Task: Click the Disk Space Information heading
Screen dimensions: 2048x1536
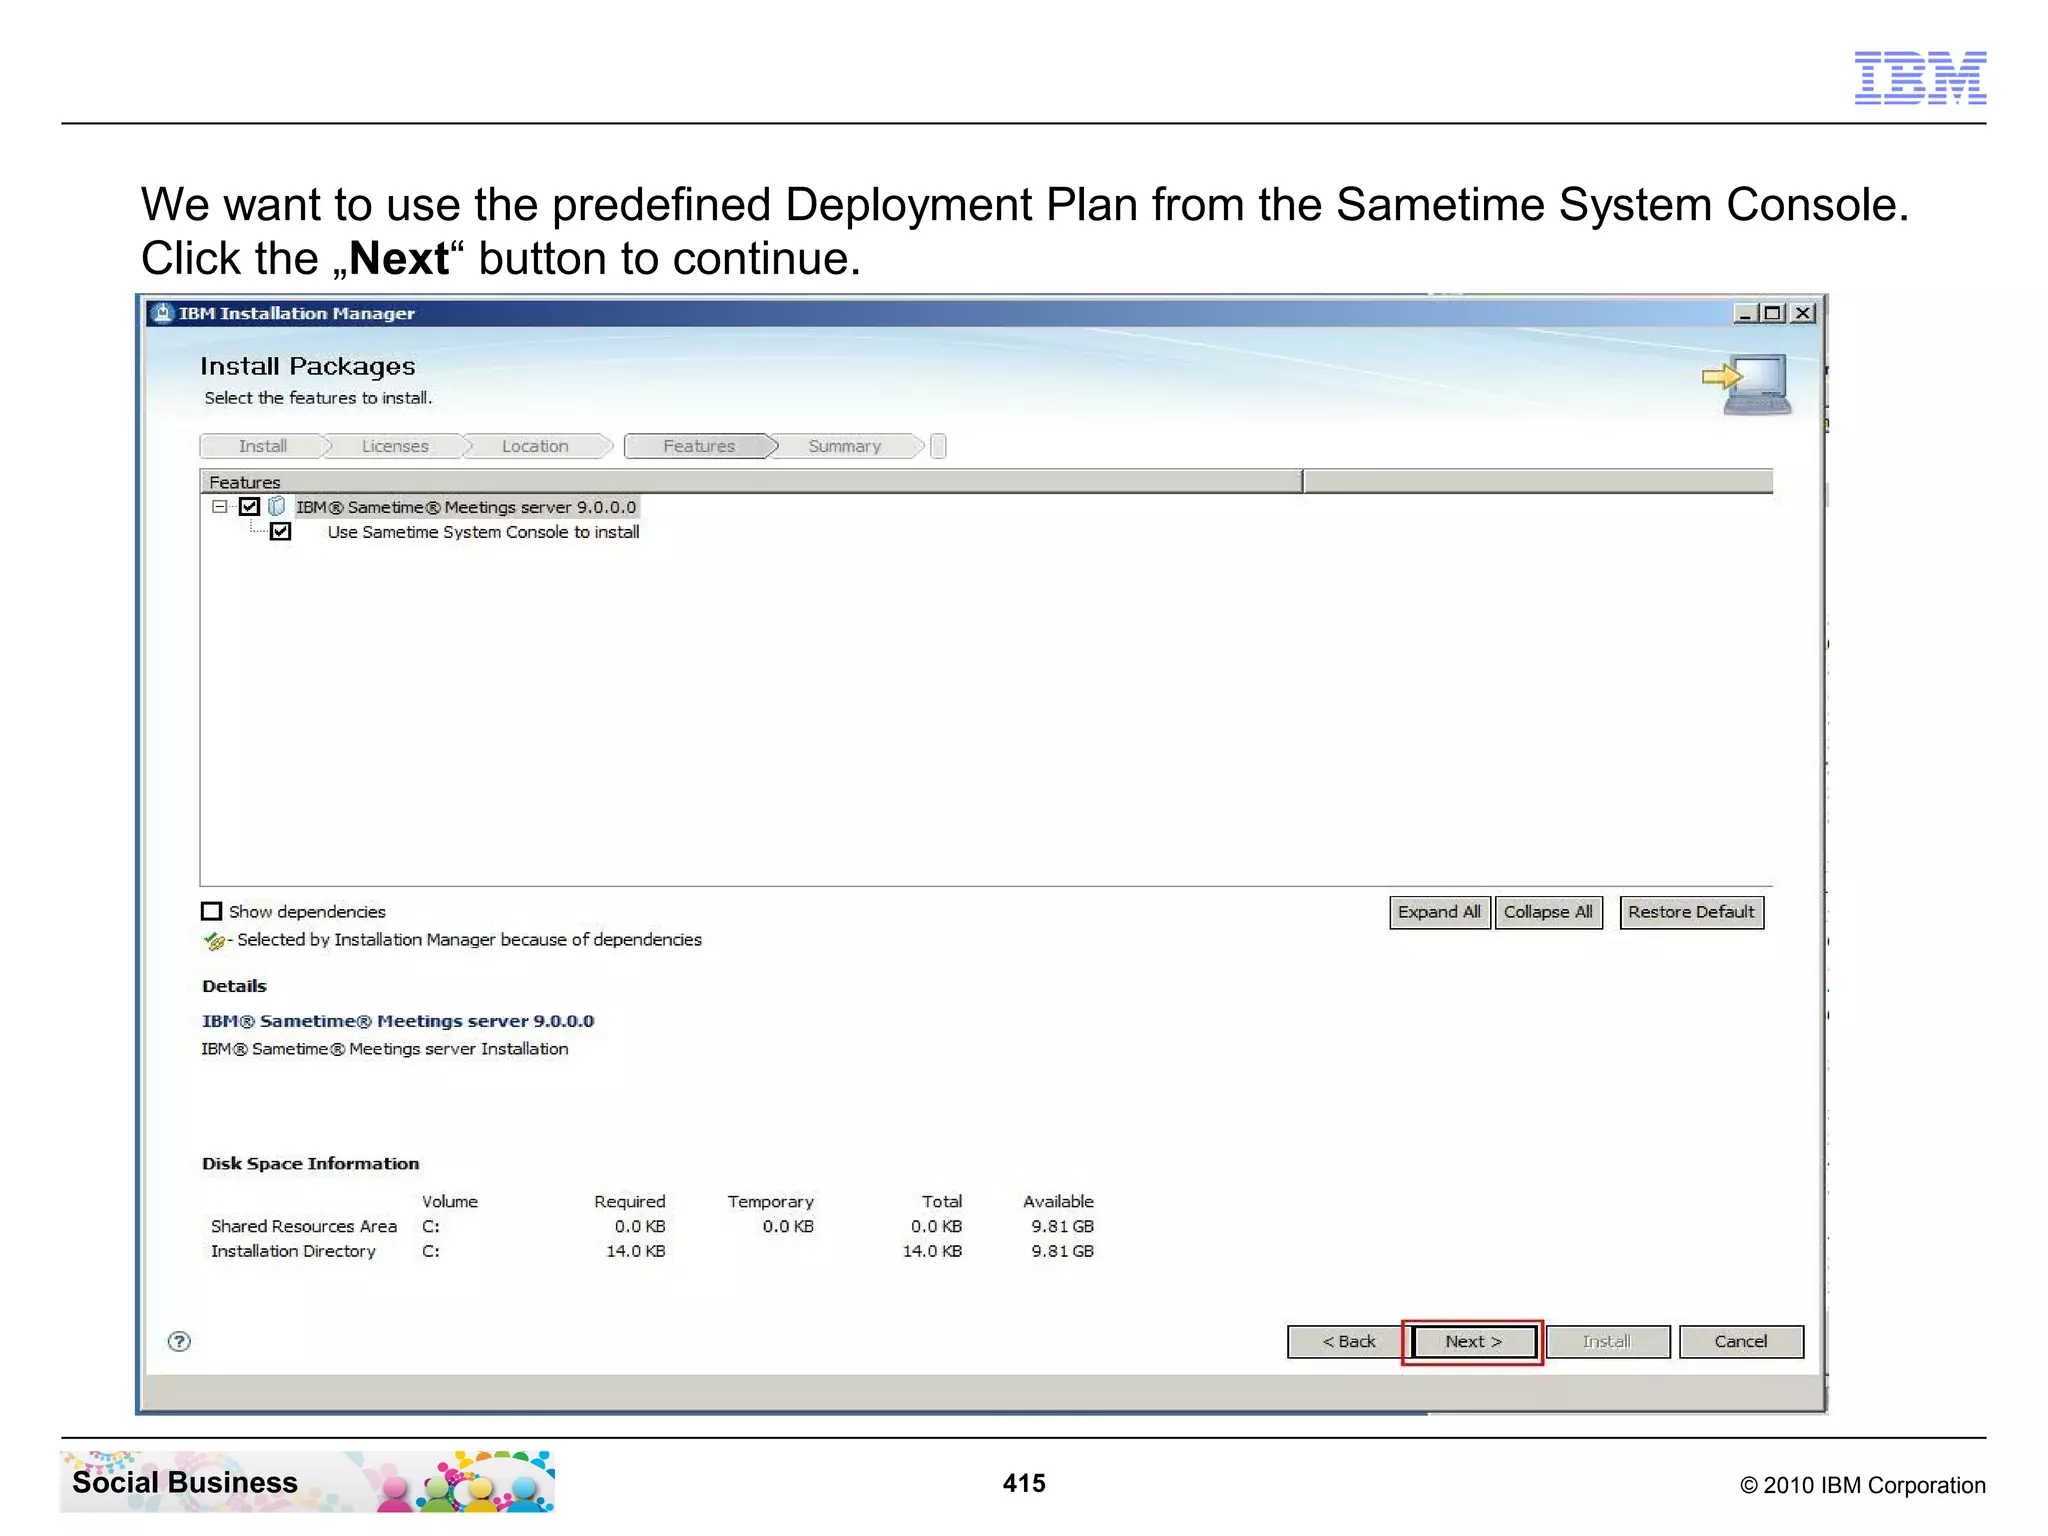Action: 311,1164
